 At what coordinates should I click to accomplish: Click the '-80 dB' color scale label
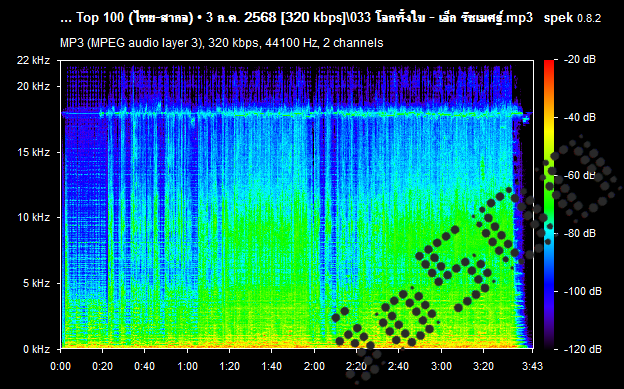click(x=580, y=233)
